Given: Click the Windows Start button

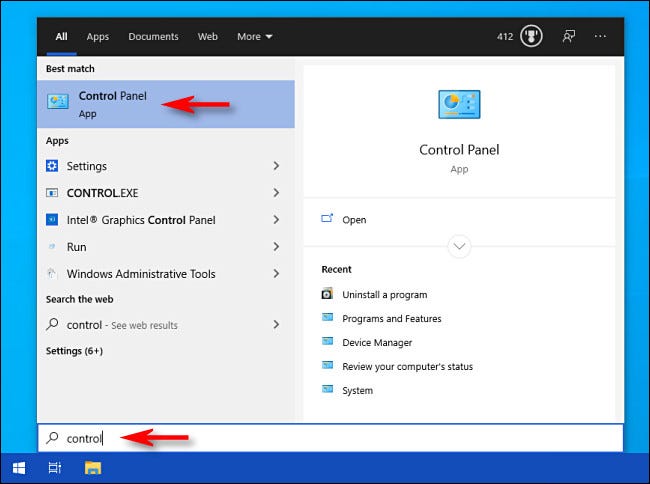Looking at the screenshot, I should pos(18,468).
